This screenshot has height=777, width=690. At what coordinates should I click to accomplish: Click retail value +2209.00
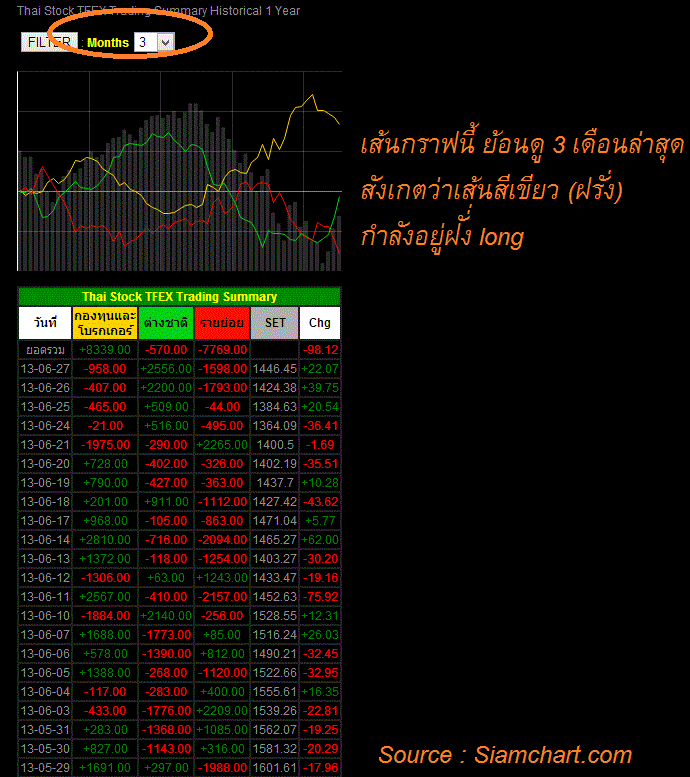tap(222, 711)
